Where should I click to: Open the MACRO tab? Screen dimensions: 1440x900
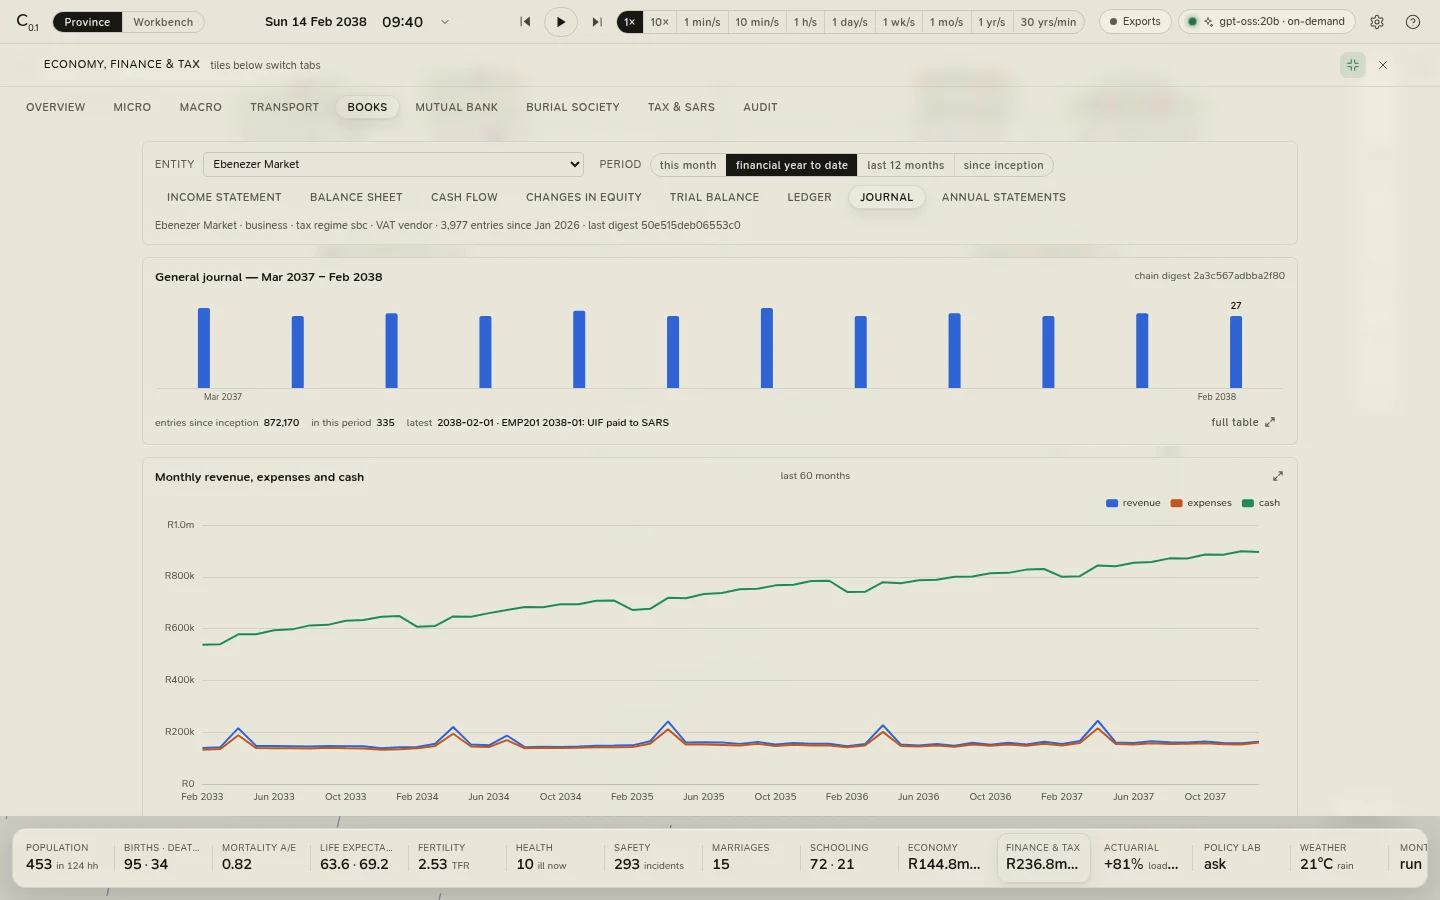[201, 107]
